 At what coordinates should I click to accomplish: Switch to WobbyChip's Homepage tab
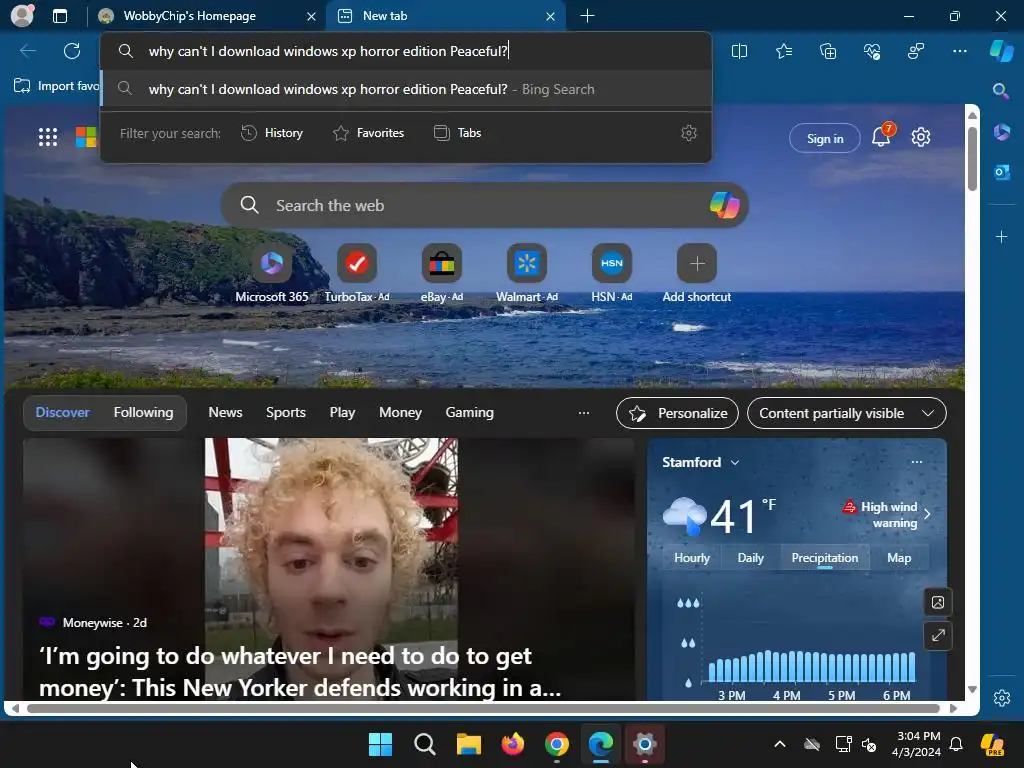[208, 16]
